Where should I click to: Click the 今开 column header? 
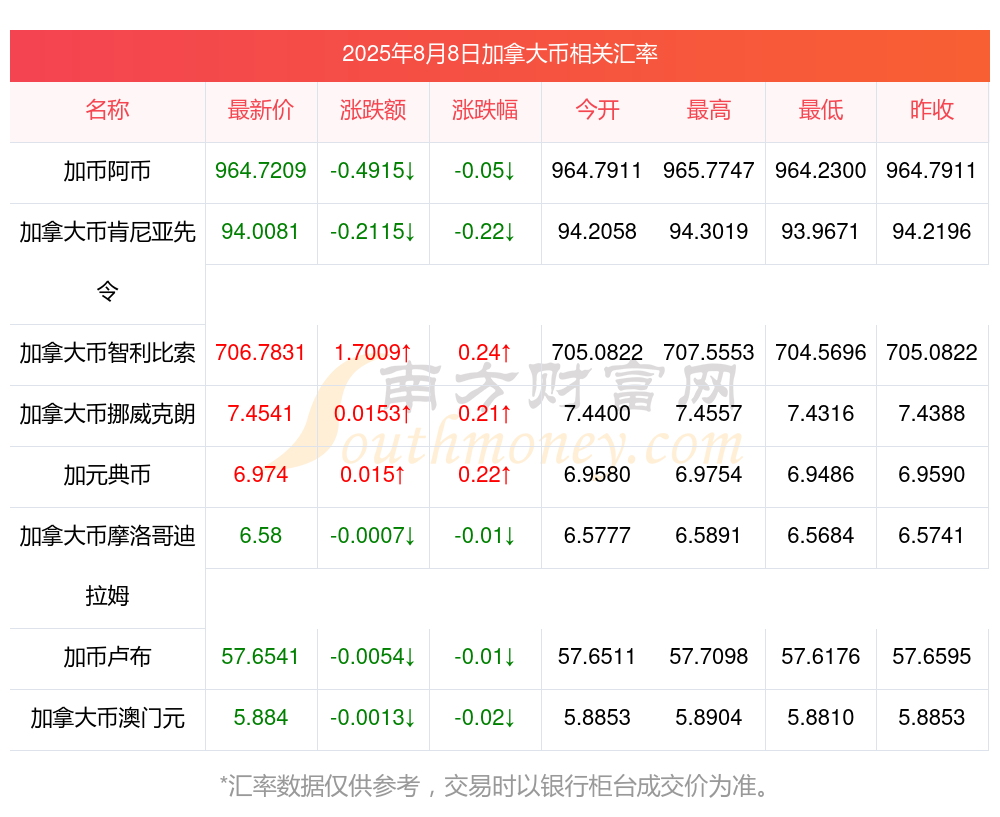click(x=597, y=110)
